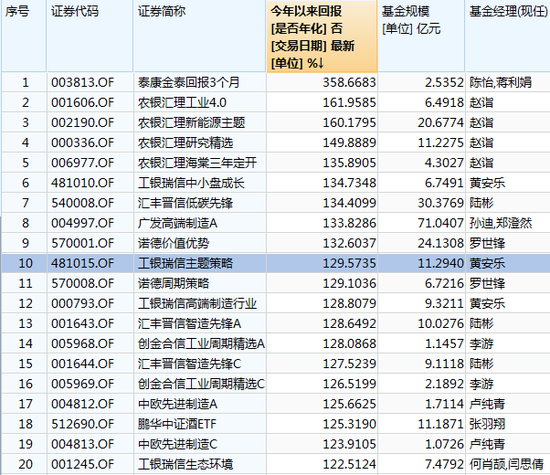Select fund code 481010.OF
Viewport: 550px width, 475px height.
[83, 183]
